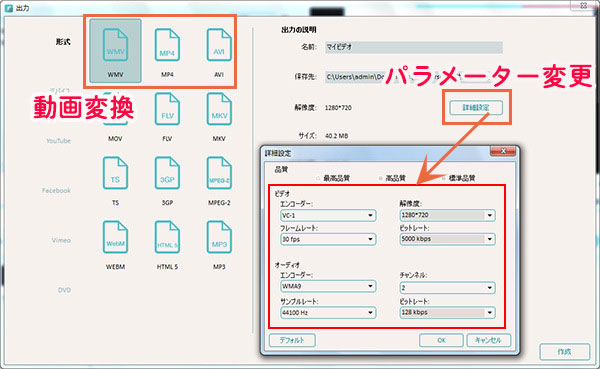
Task: Switch to the DVD output tab
Action: [64, 290]
